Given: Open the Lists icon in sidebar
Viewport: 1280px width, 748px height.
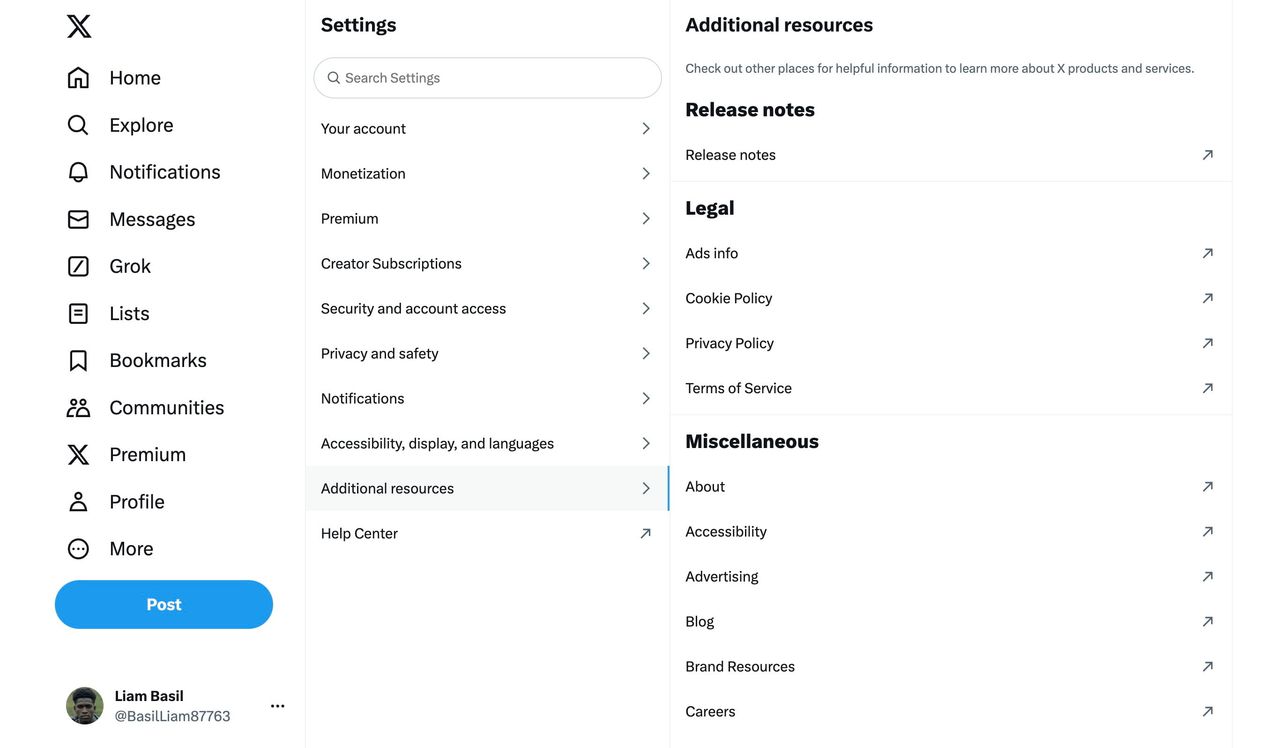Looking at the screenshot, I should (78, 313).
